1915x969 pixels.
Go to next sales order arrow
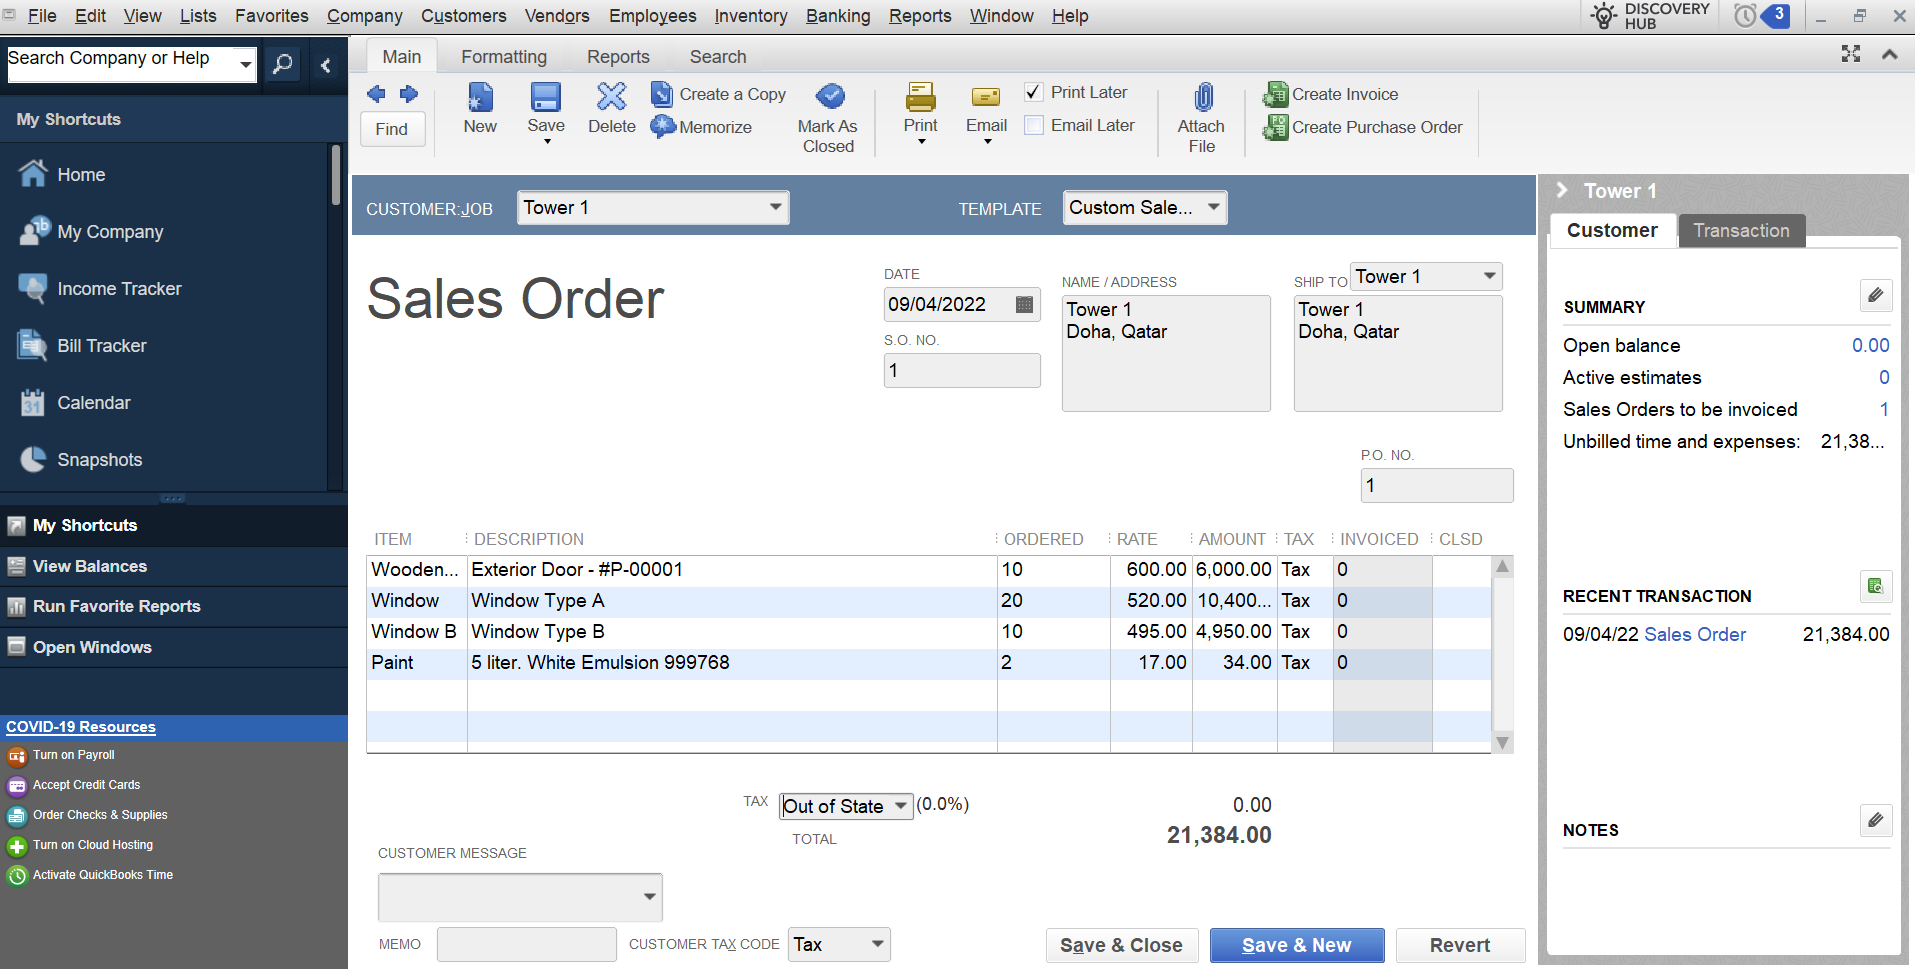point(409,94)
